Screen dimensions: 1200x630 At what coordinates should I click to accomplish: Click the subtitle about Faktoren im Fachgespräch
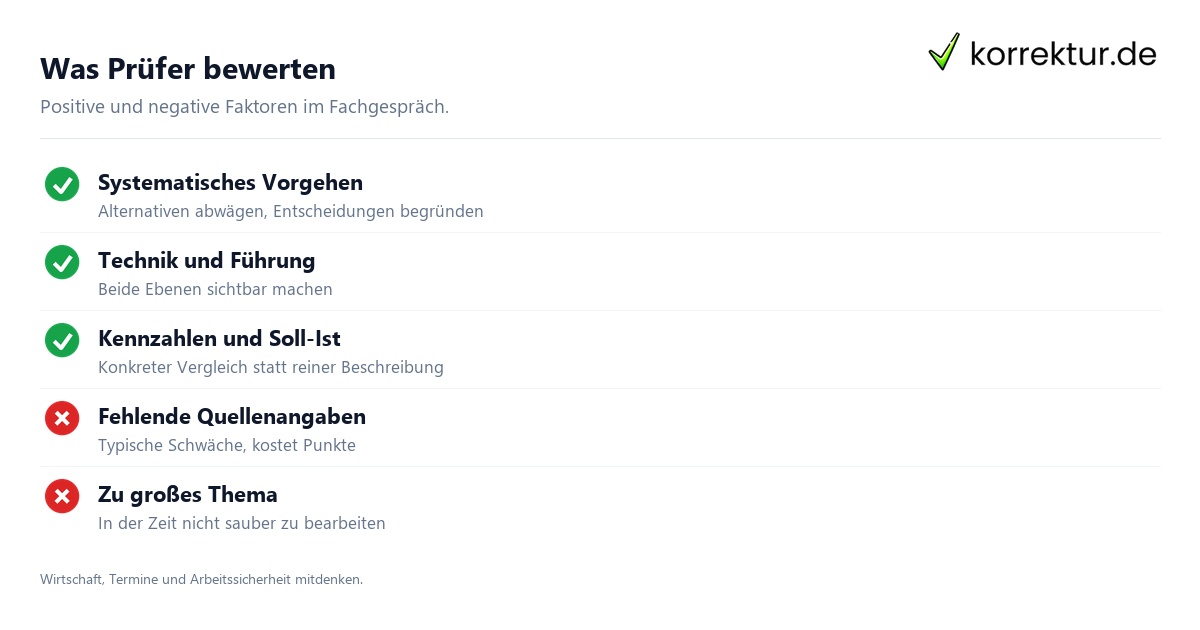coord(244,107)
